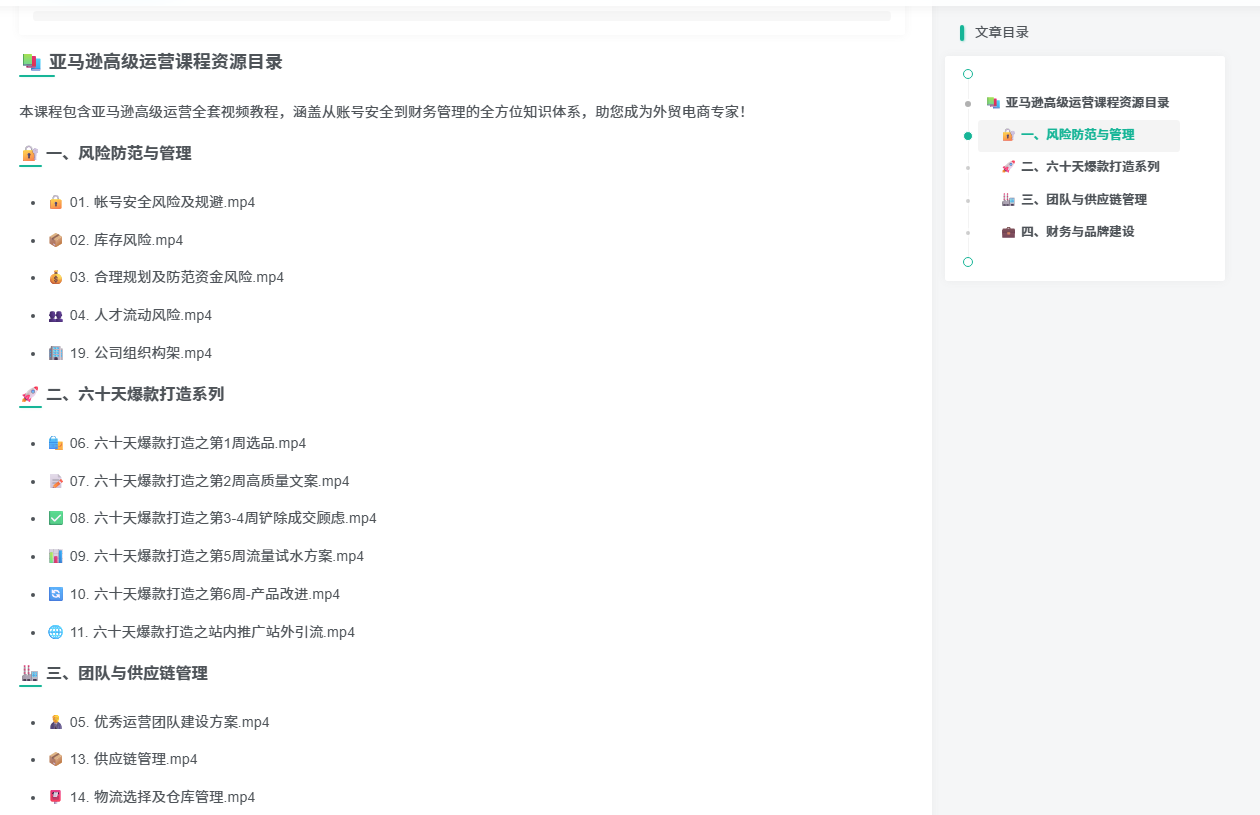
Task: Click the 二、六十天爆款打造系列 section heading
Action: (x=134, y=394)
